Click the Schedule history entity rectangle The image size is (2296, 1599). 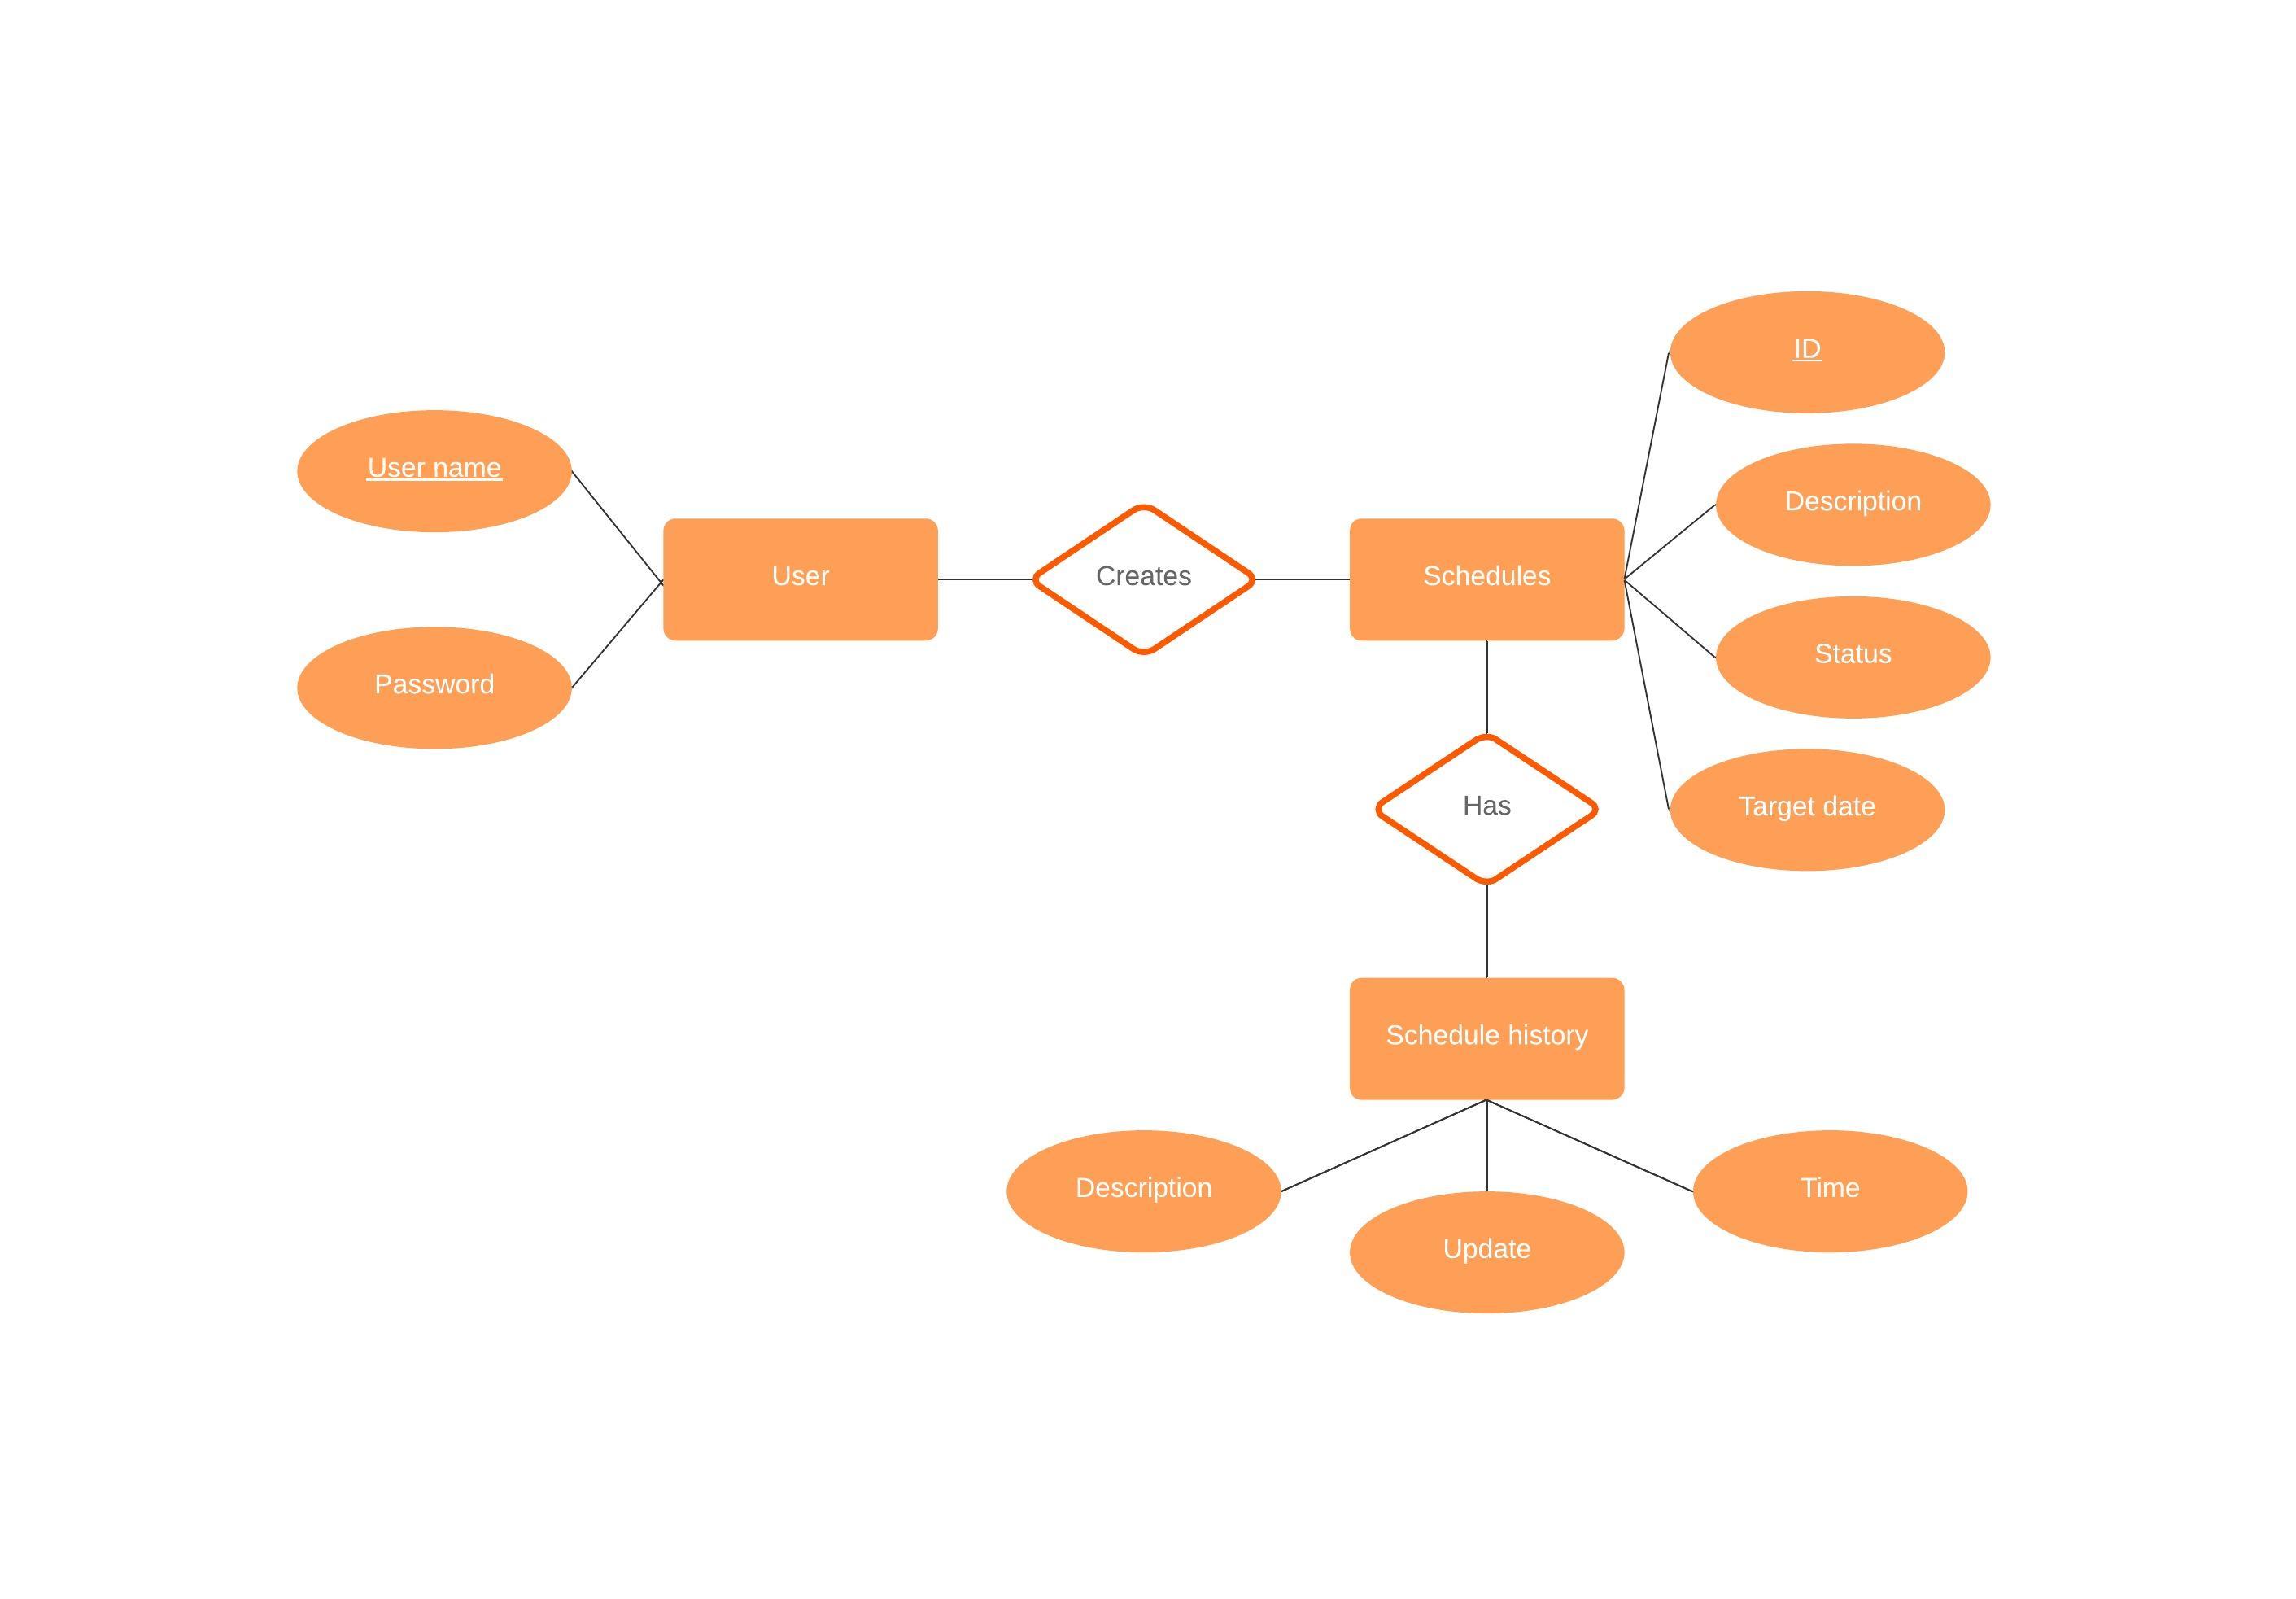click(1485, 1033)
